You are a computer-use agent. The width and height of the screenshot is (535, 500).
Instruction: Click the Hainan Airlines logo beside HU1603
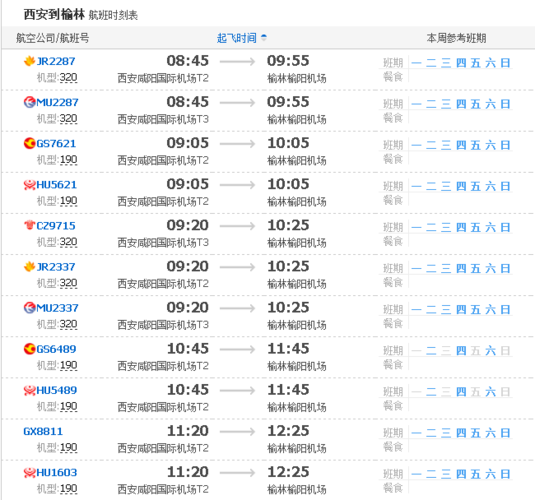(x=29, y=472)
